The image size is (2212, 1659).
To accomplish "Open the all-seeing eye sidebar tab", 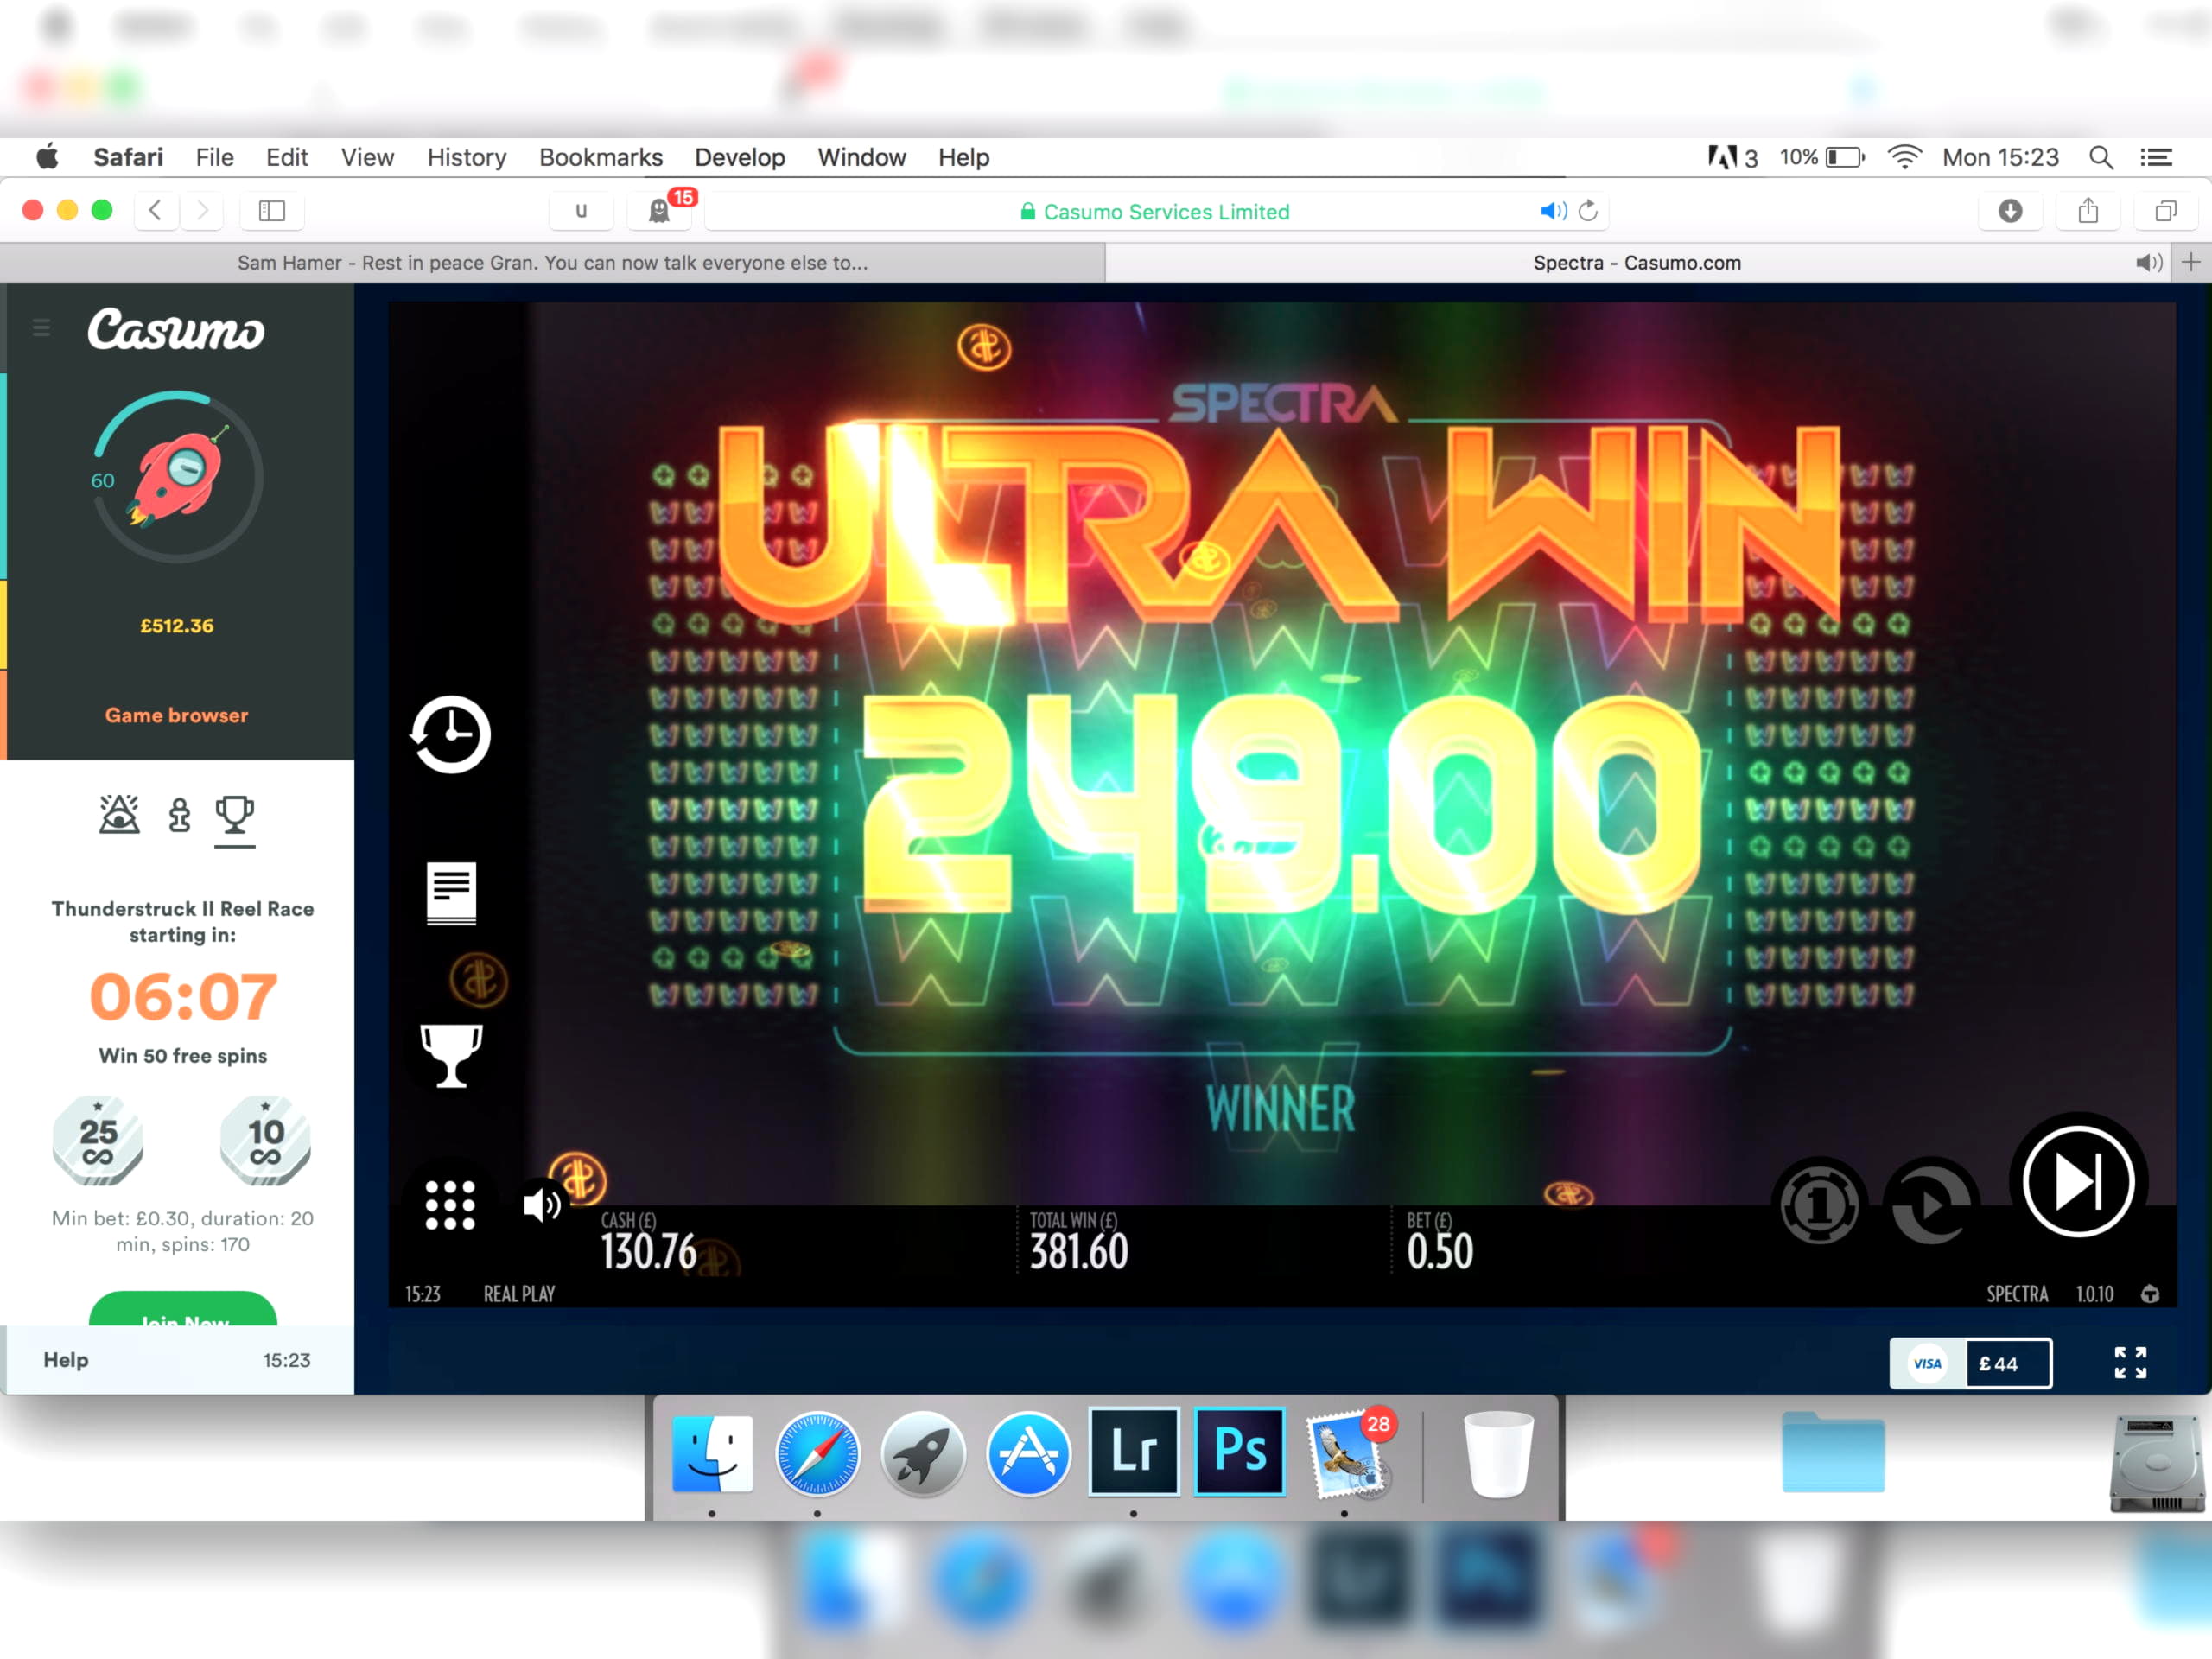I will point(119,814).
